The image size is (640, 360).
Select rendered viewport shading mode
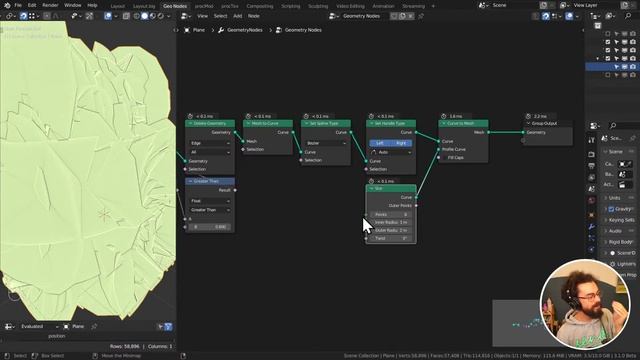(x=161, y=16)
